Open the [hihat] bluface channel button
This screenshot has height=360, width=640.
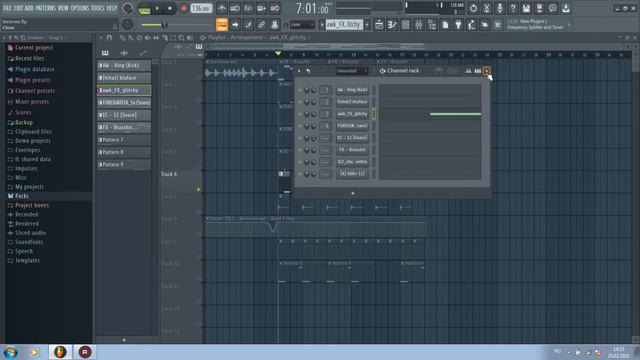point(352,102)
